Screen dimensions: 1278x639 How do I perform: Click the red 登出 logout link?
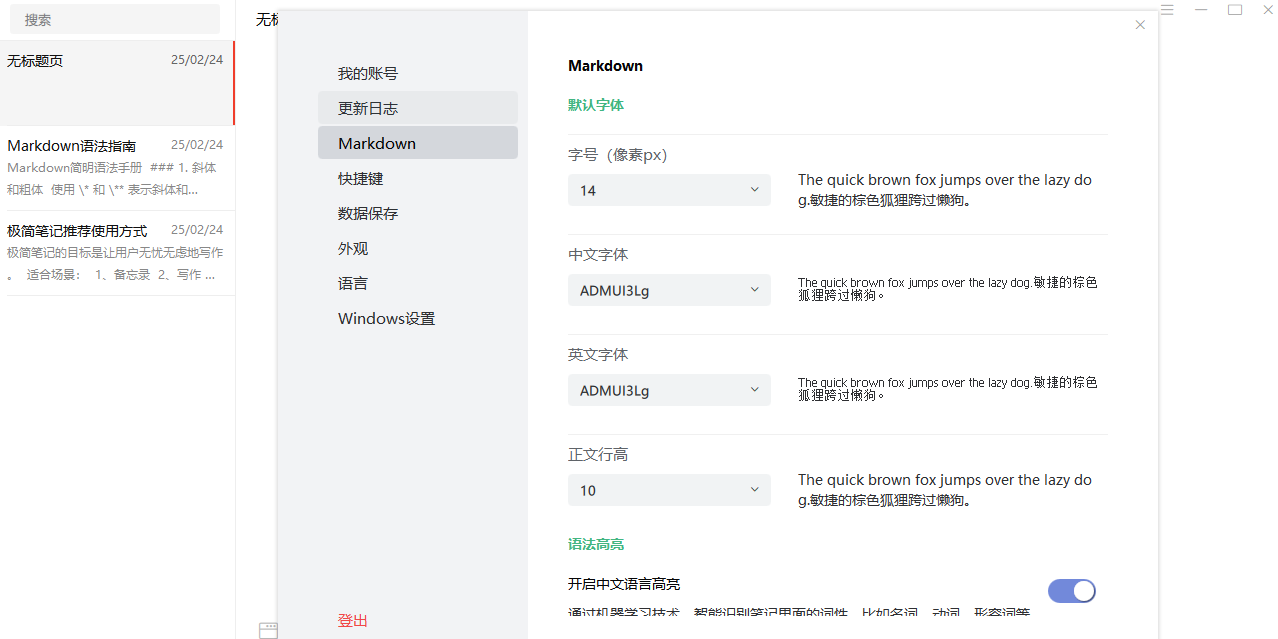point(353,620)
